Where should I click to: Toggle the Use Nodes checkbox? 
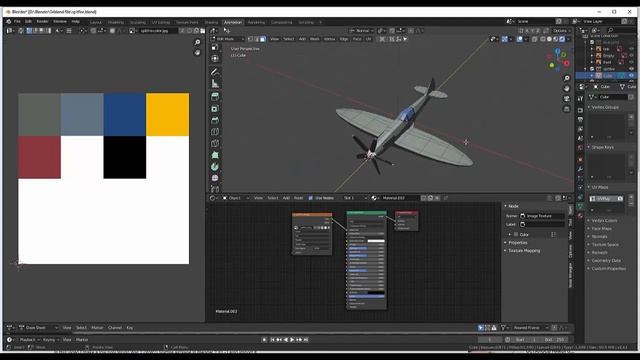(x=311, y=198)
